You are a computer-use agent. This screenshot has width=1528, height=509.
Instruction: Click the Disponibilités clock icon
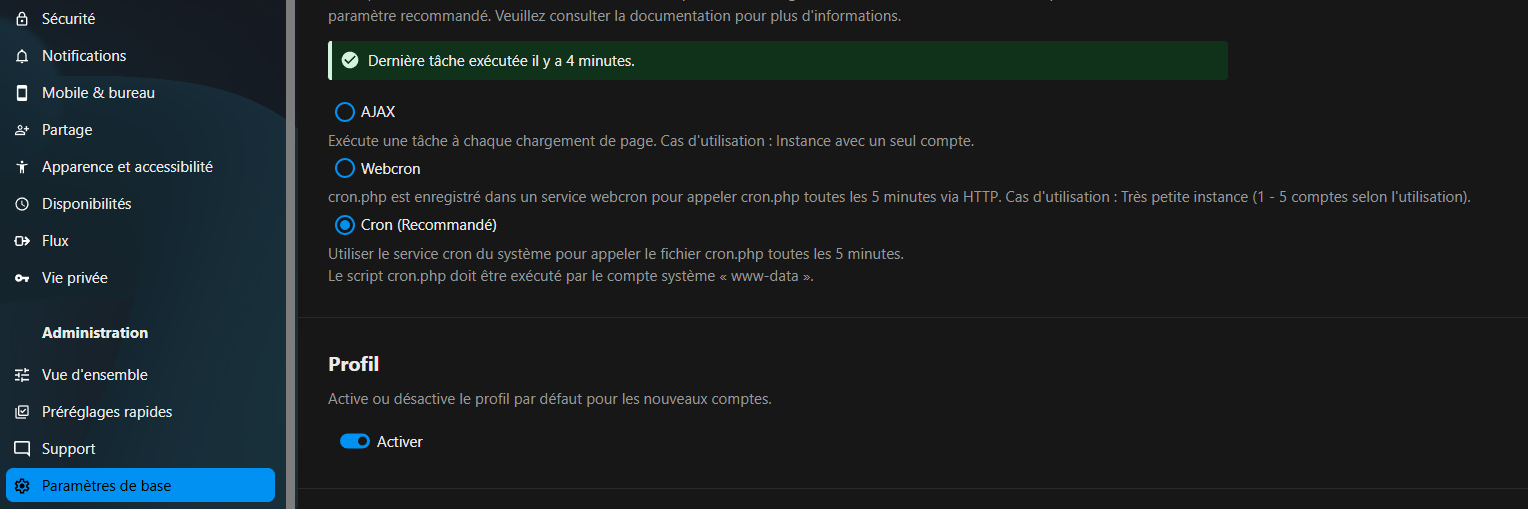(22, 204)
